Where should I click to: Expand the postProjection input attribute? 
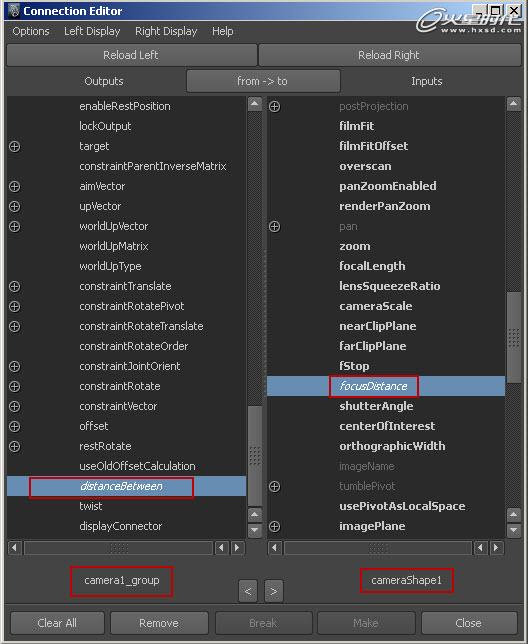click(x=274, y=106)
